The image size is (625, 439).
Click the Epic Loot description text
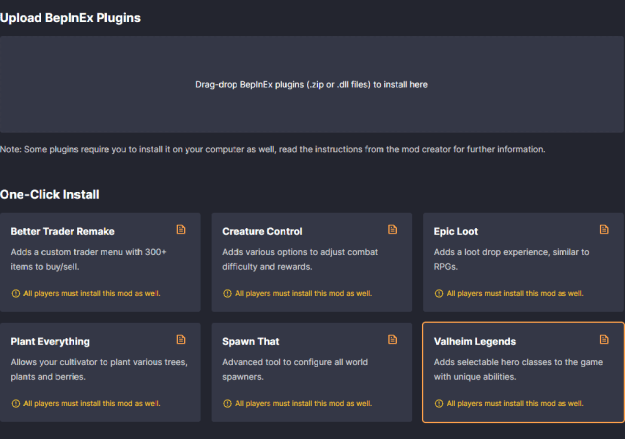click(x=512, y=258)
